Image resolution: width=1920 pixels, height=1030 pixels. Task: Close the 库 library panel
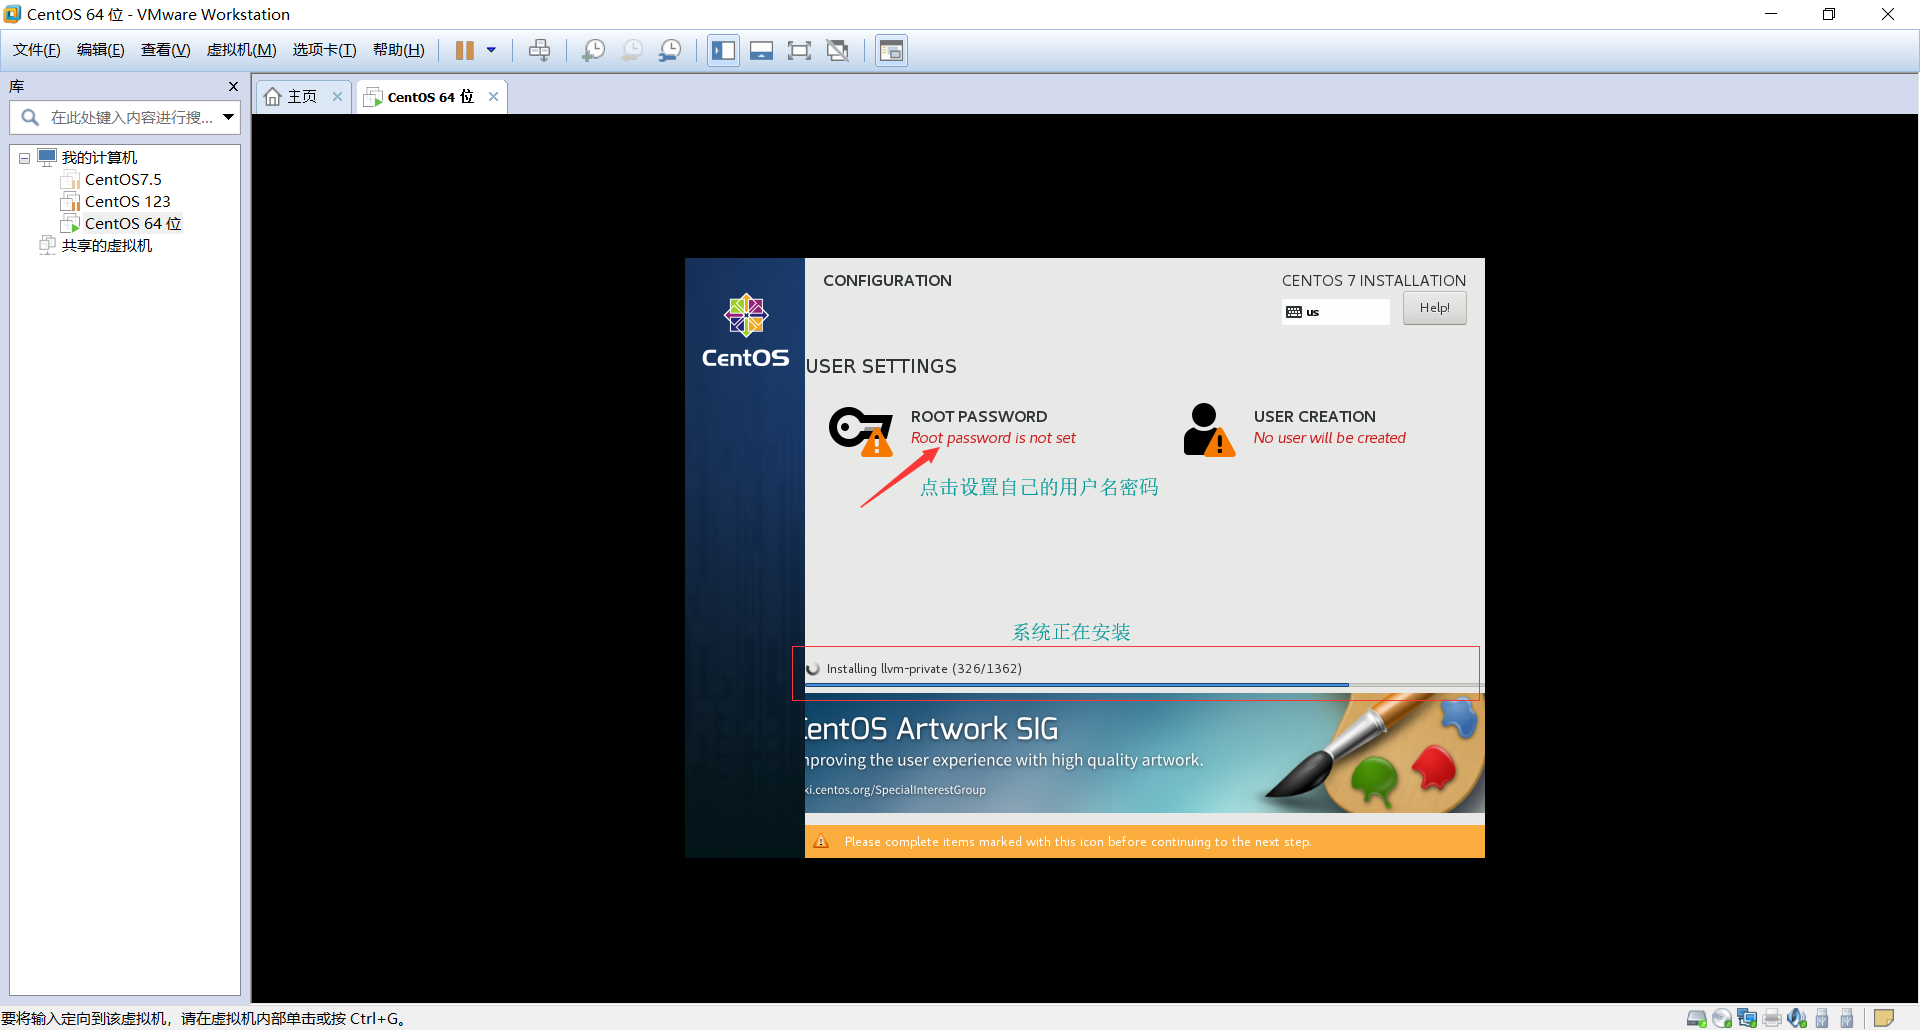click(233, 87)
